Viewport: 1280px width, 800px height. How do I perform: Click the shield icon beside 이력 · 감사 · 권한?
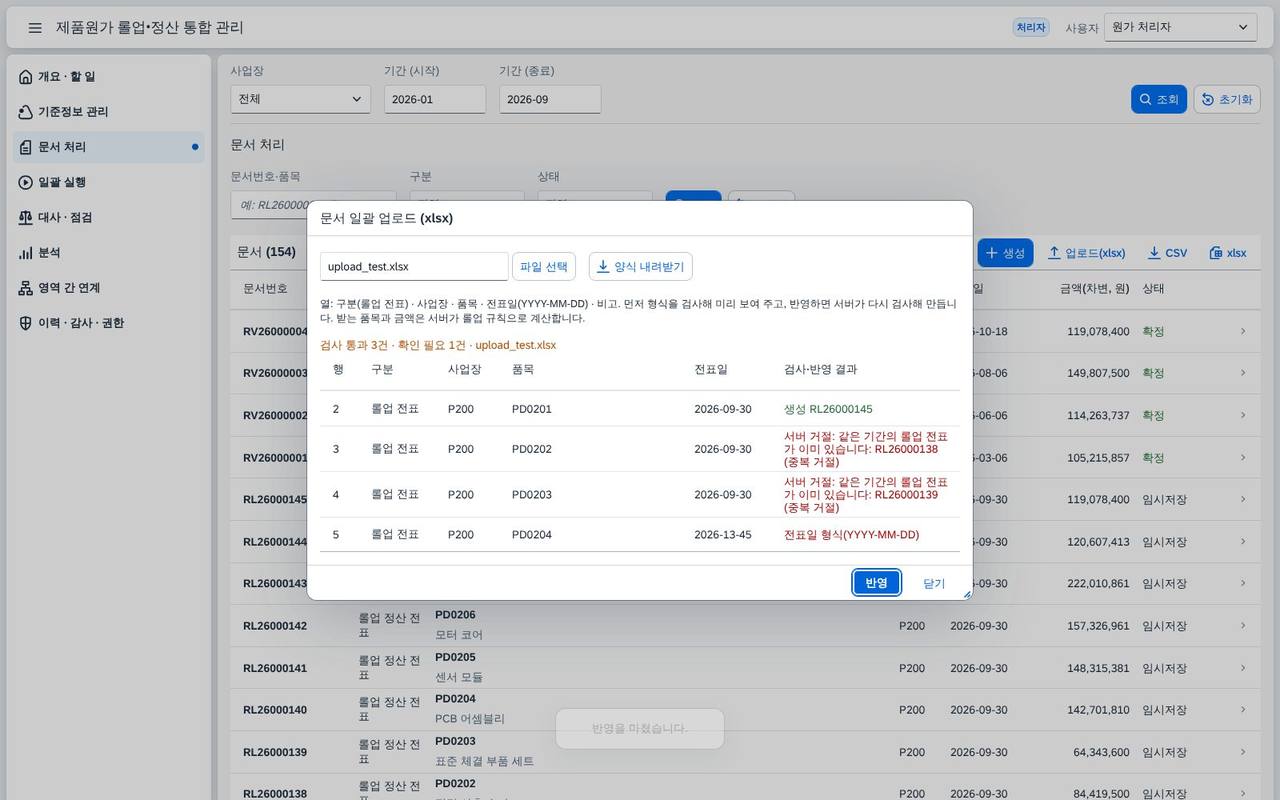click(26, 323)
